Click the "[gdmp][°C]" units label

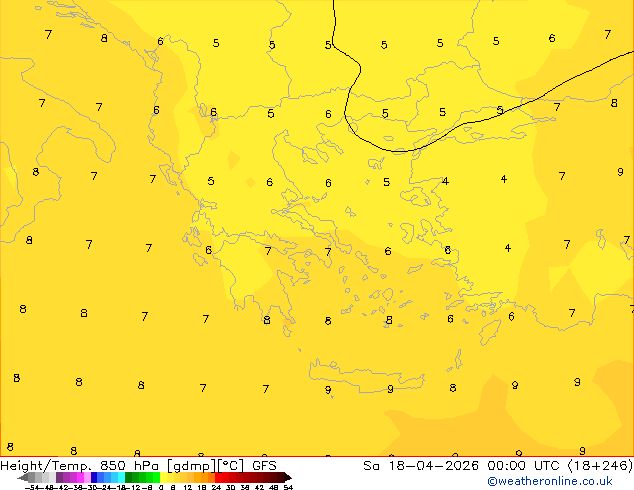(205, 466)
